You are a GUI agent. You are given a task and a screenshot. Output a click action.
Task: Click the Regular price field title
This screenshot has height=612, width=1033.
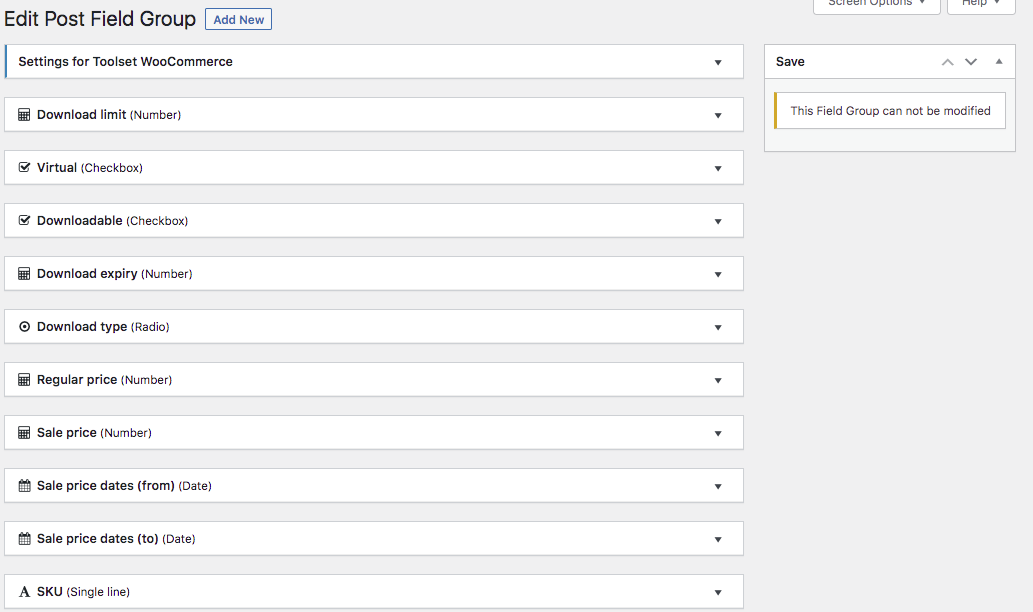77,380
